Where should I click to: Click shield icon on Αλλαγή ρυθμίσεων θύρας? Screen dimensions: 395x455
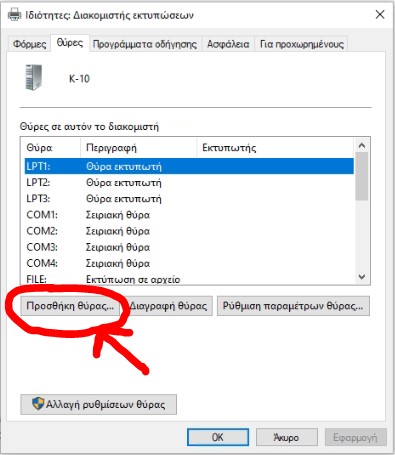(38, 404)
